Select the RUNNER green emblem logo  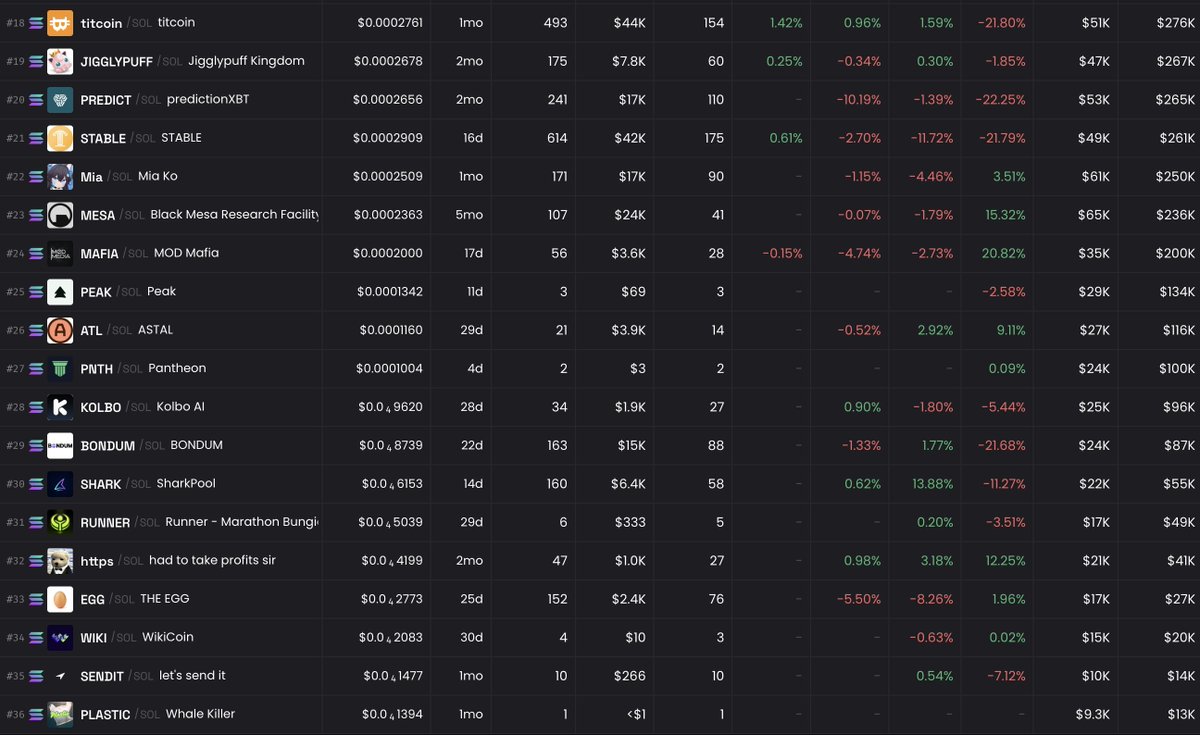coord(60,522)
